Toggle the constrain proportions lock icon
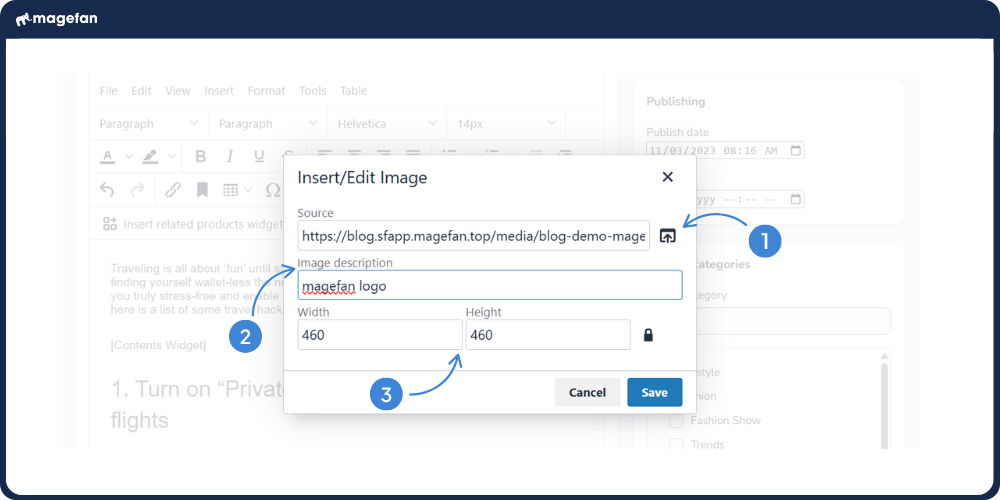The height and width of the screenshot is (500, 1000). (648, 335)
